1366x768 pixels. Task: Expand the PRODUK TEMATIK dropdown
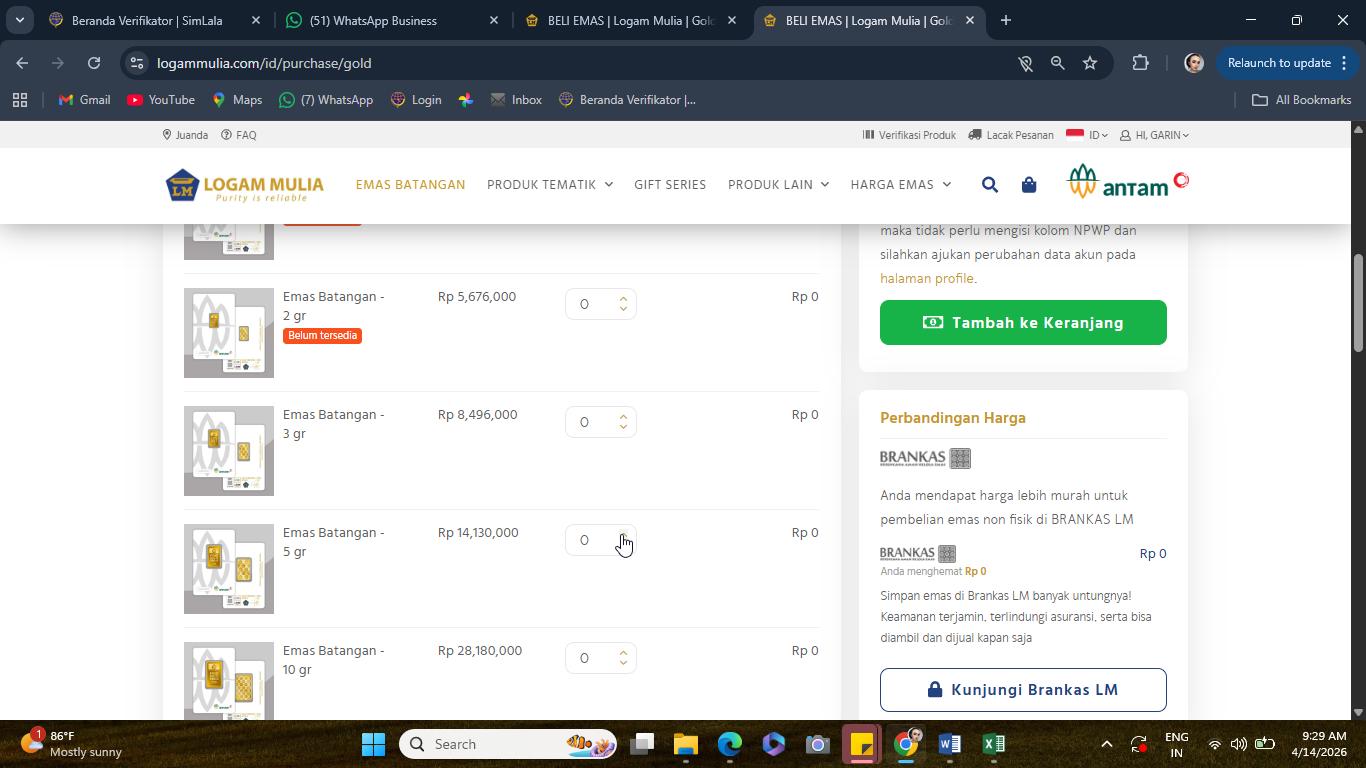point(550,185)
